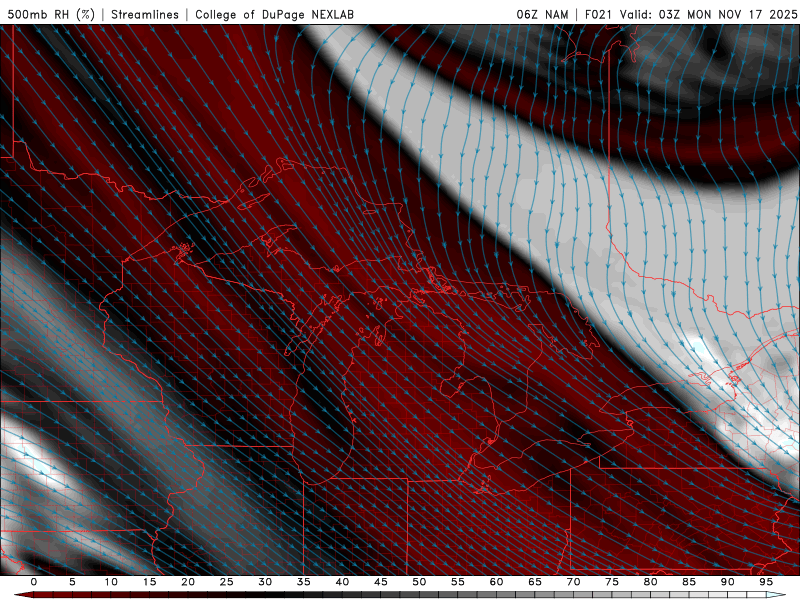The height and width of the screenshot is (600, 800).
Task: Click the "80" label on the color scale
Action: point(650,582)
